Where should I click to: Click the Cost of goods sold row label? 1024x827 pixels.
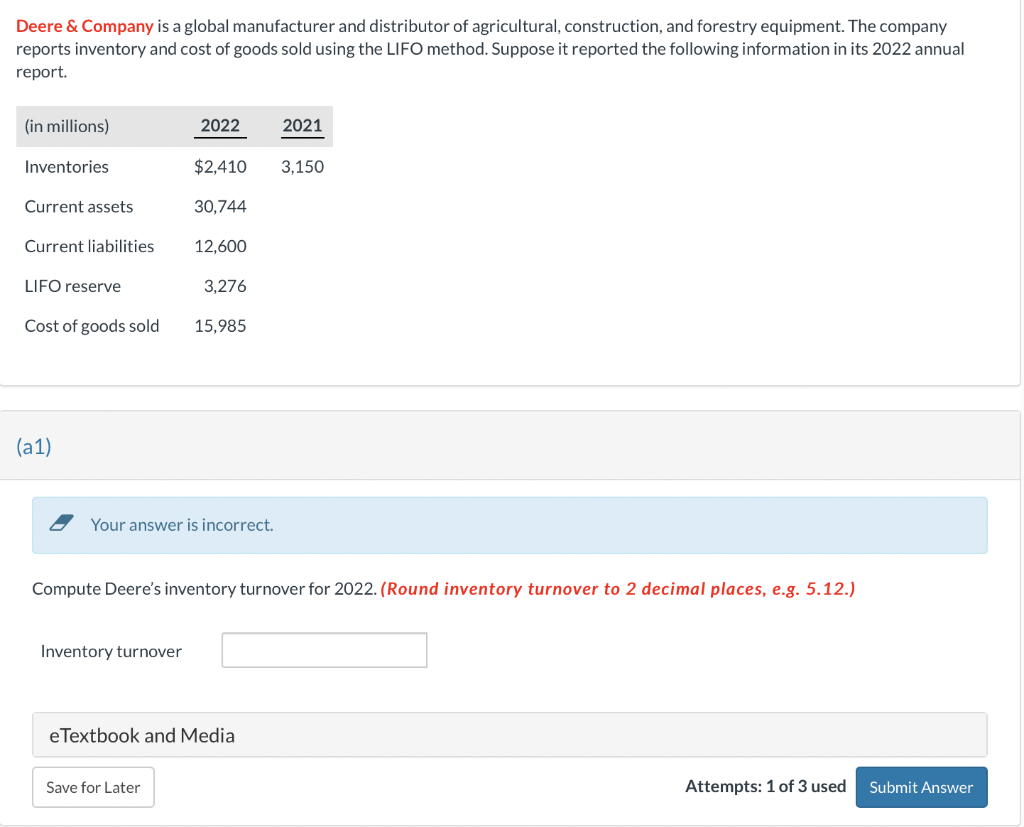[92, 326]
